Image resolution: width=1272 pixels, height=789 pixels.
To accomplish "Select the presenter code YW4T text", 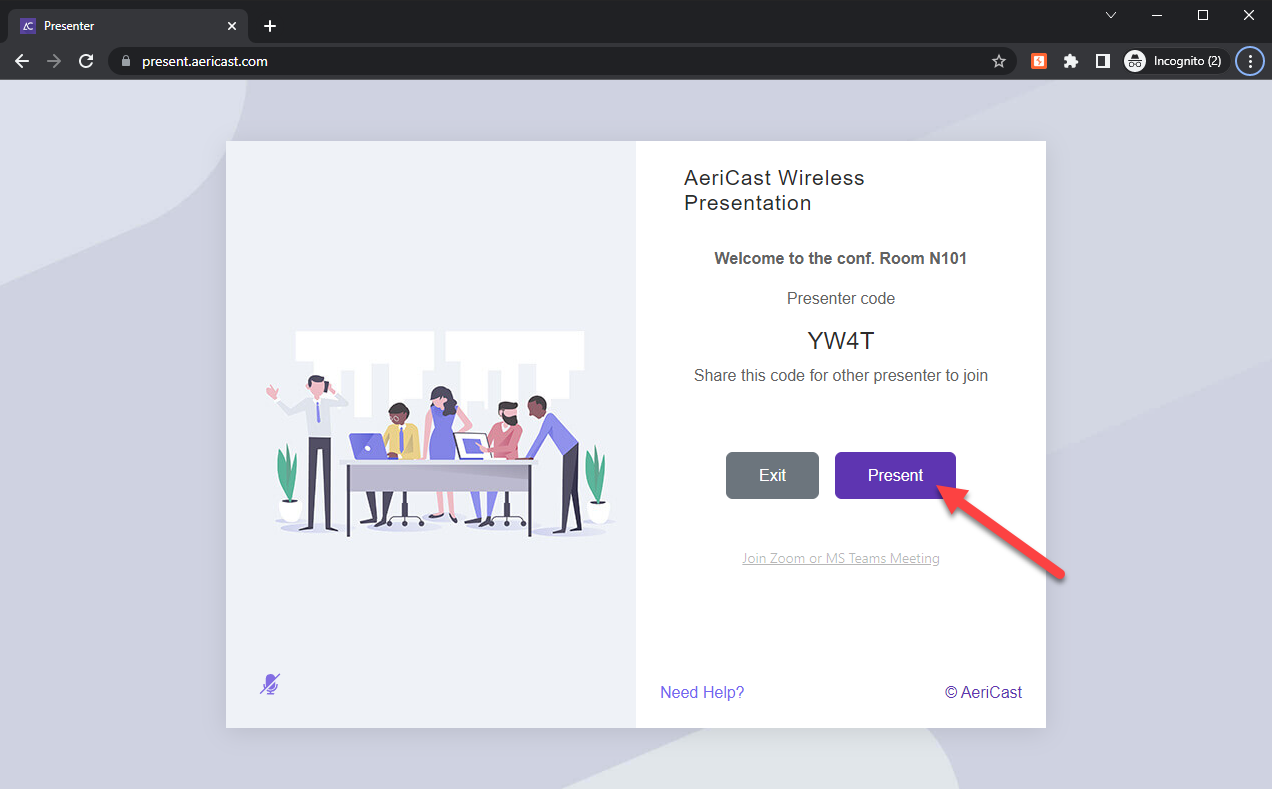I will 841,341.
